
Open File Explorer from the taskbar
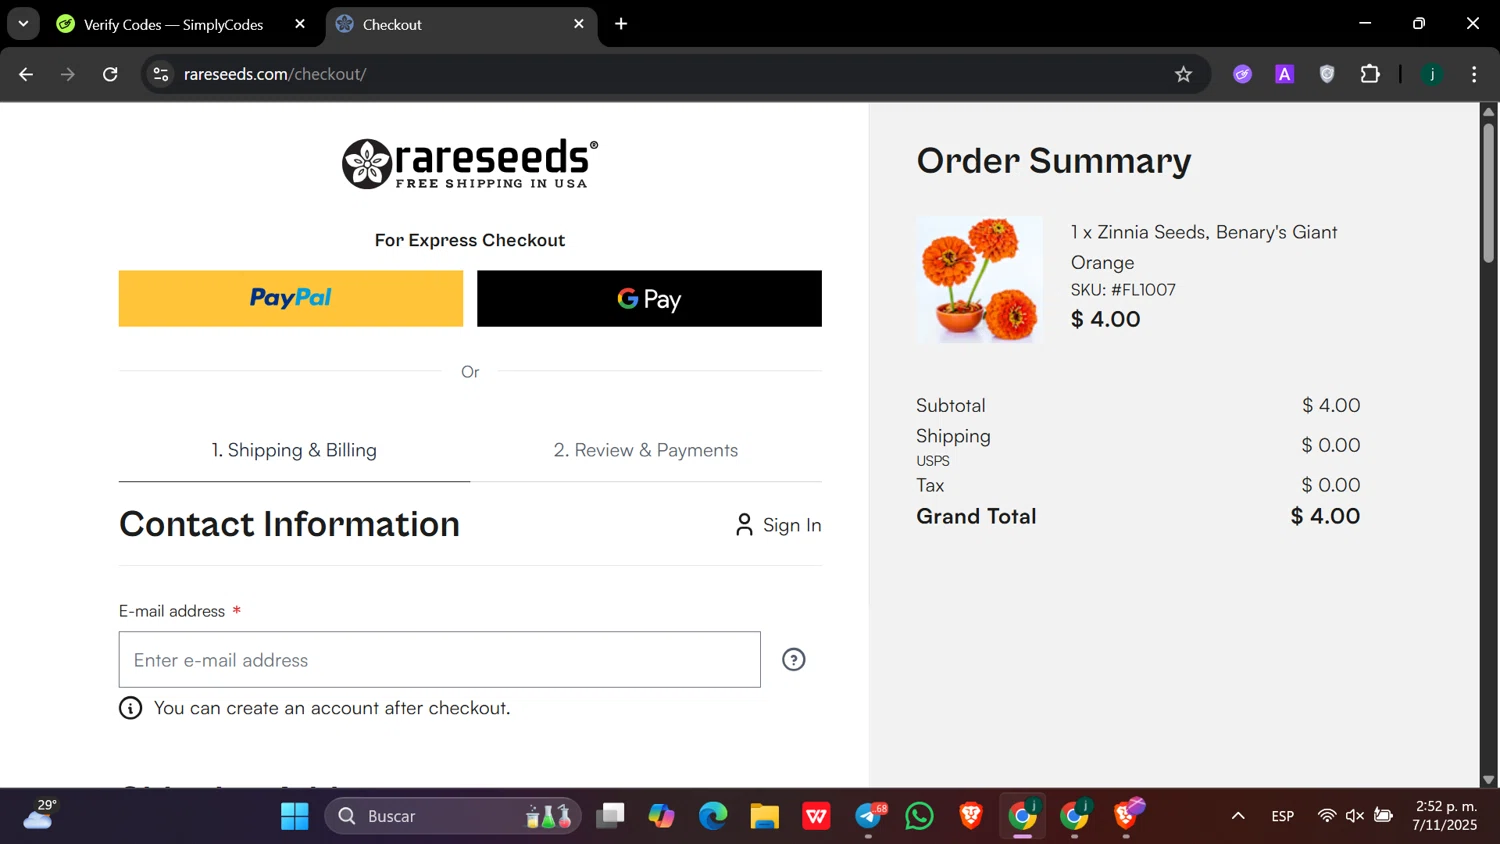(765, 816)
